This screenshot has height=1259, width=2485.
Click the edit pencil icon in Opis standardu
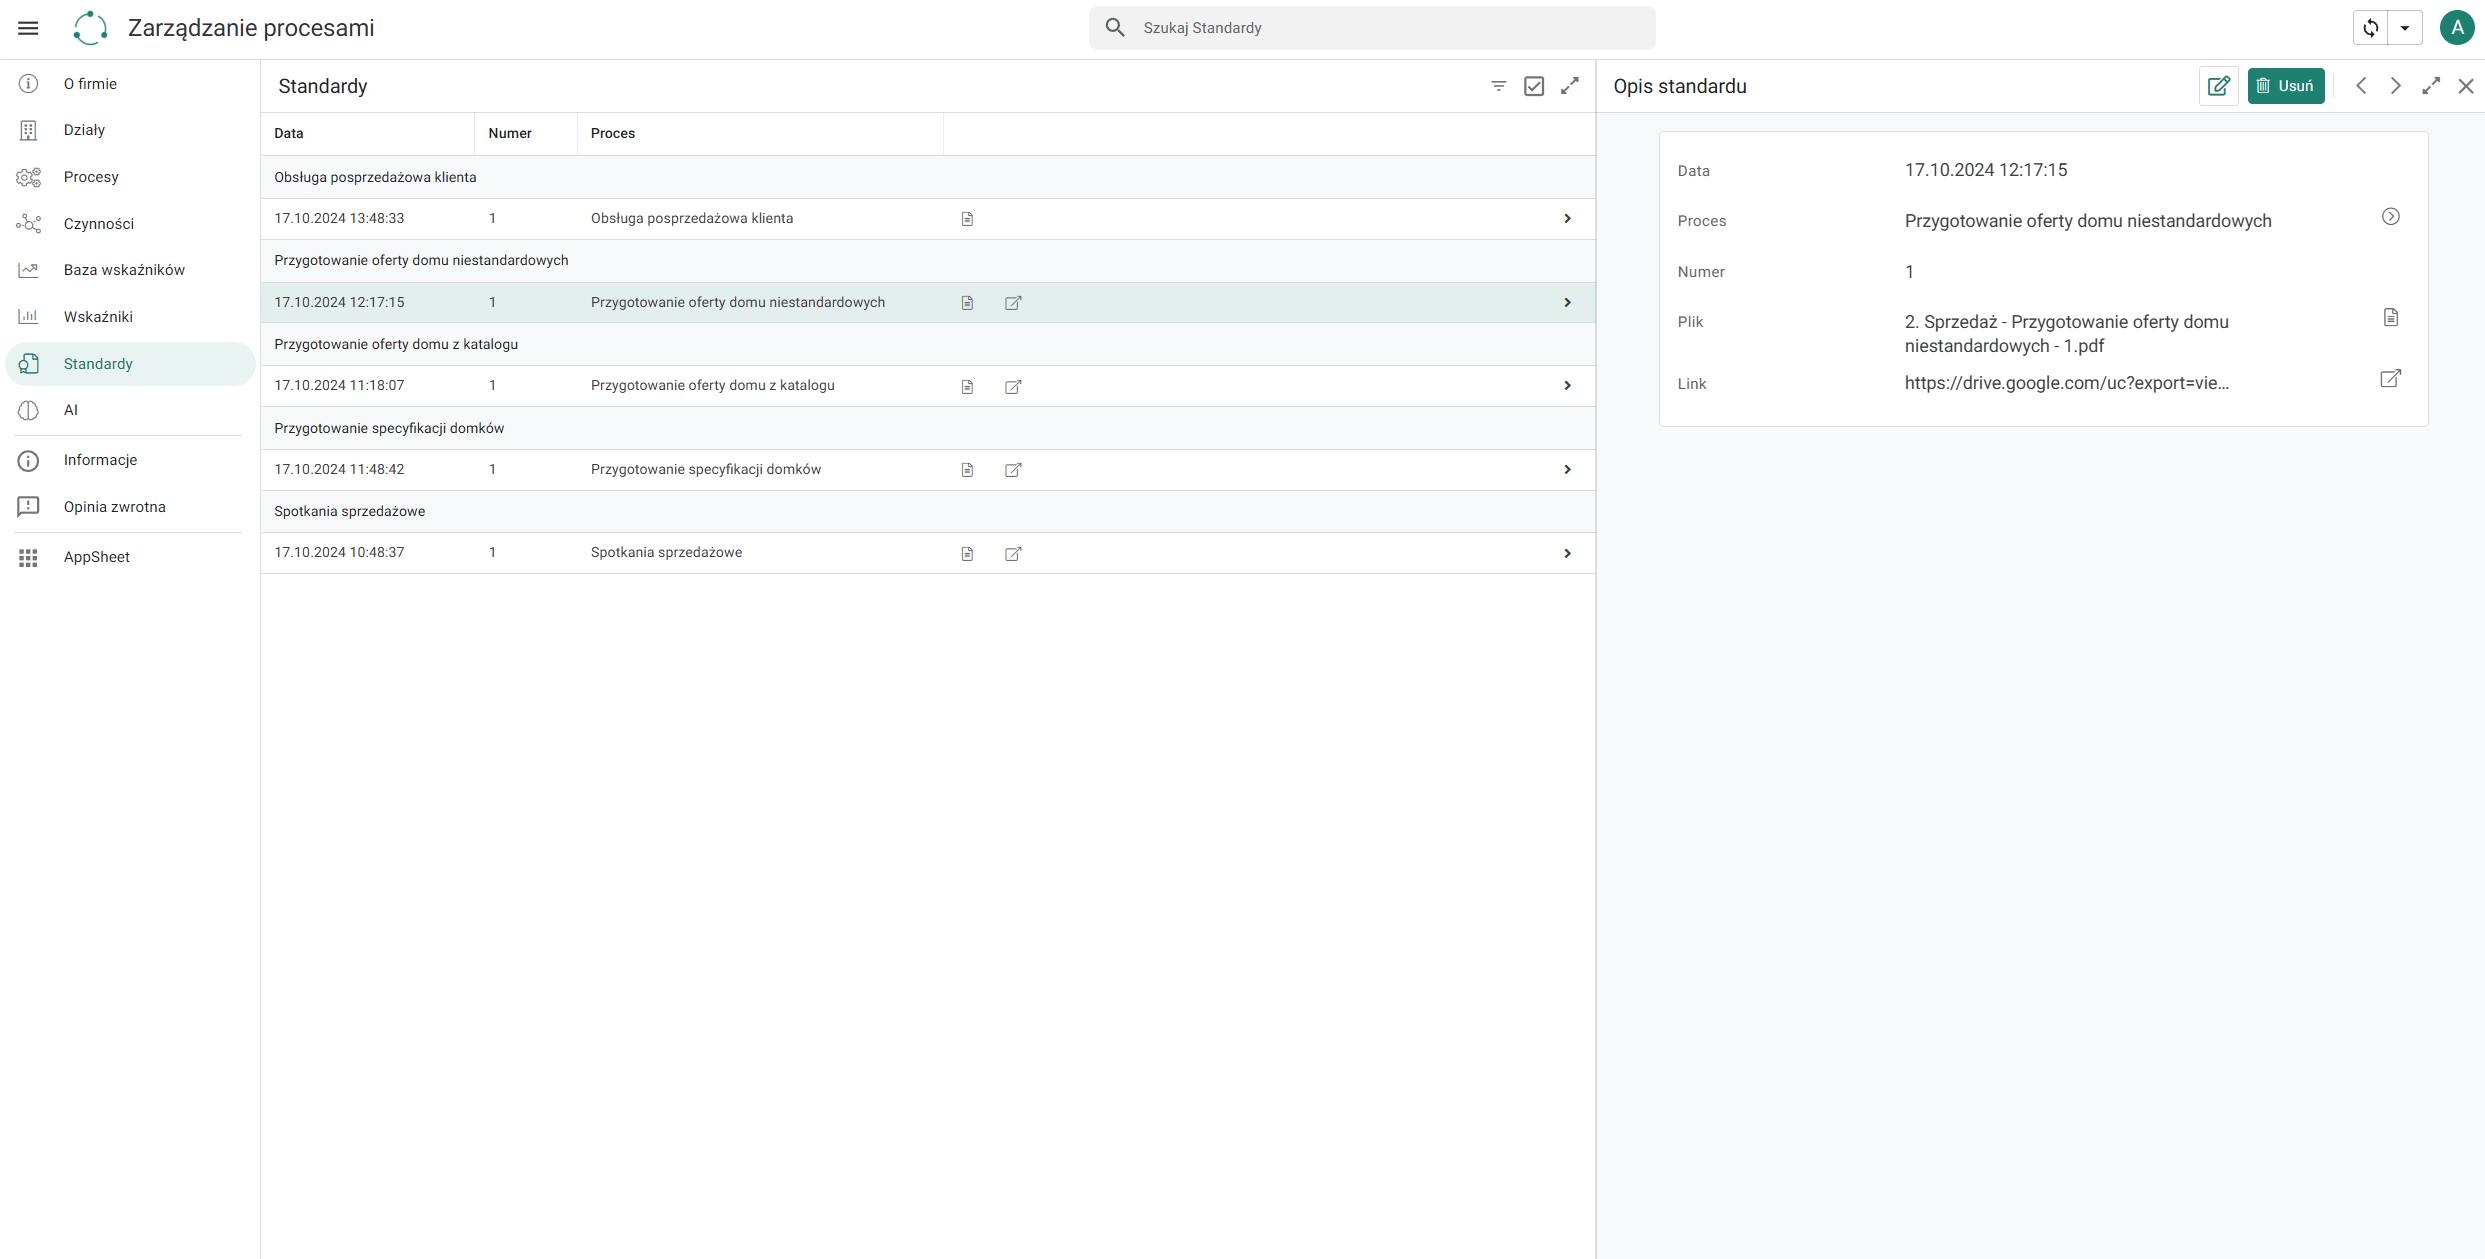(x=2218, y=86)
